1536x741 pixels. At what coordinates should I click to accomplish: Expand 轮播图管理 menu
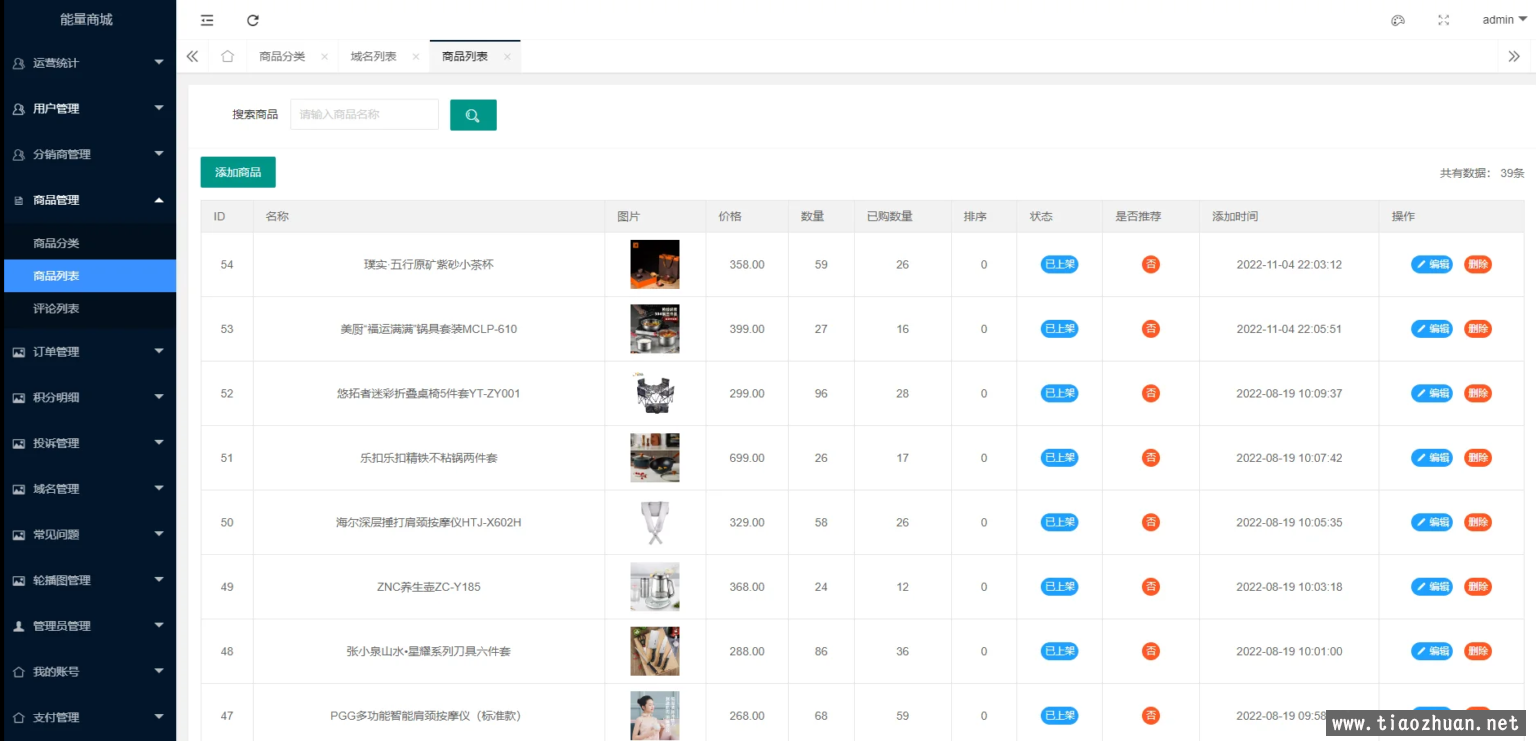(x=88, y=580)
